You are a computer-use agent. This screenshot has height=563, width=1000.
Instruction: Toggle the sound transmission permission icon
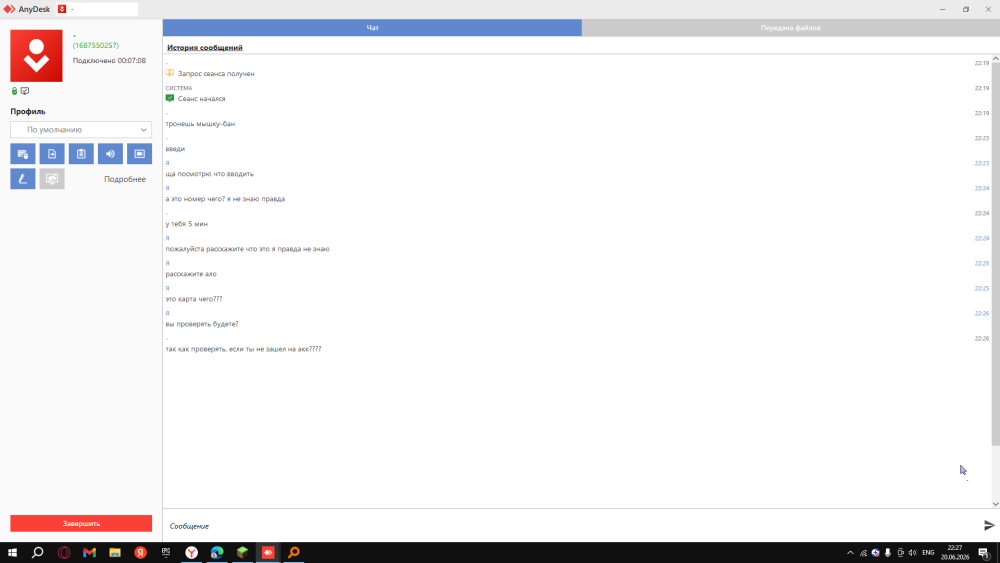110,154
